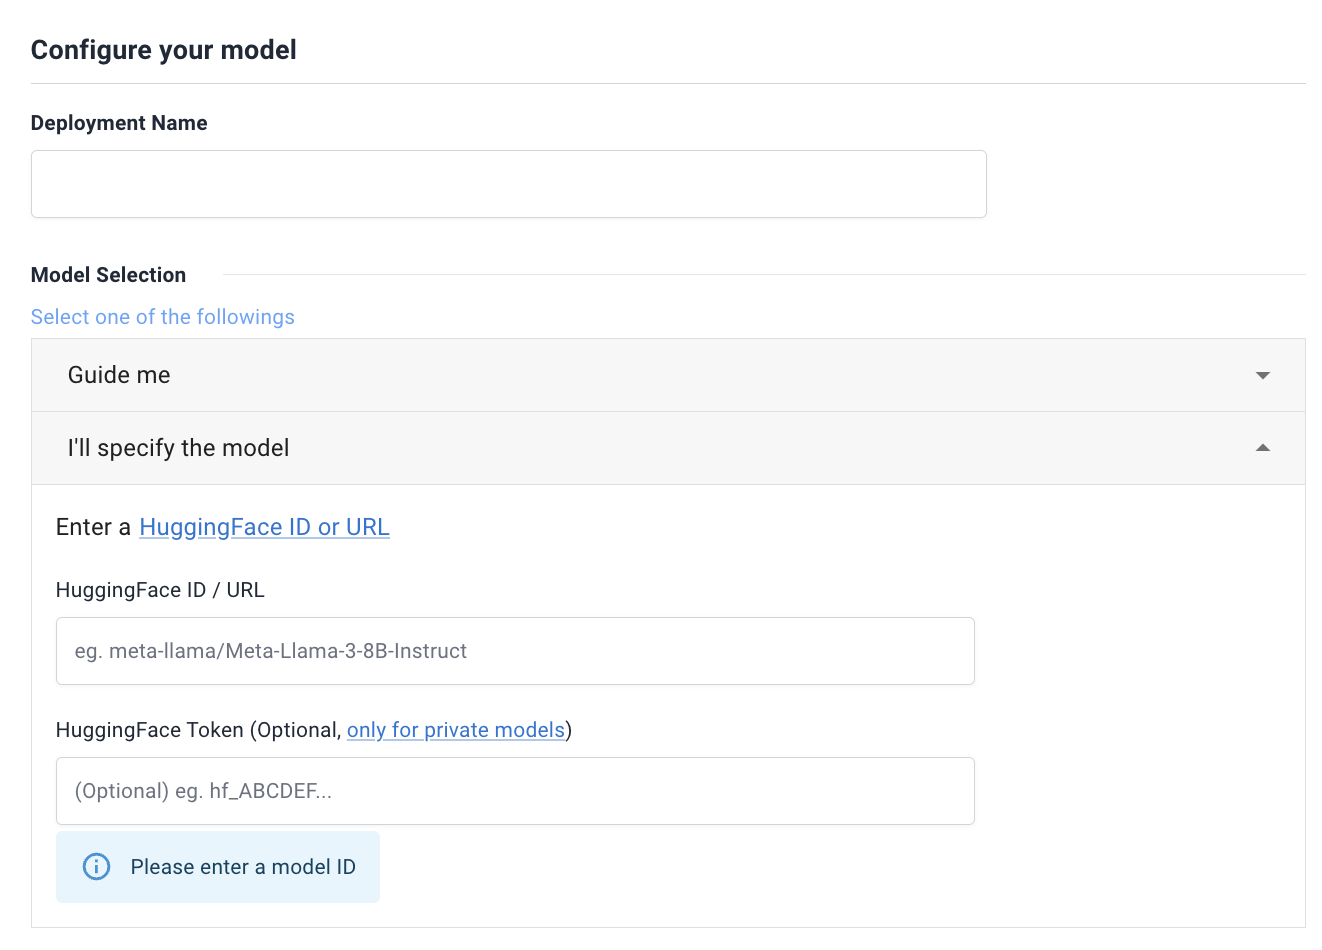Click the "Model Selection" section title
Viewport: 1322px width, 950px height.
pos(108,275)
